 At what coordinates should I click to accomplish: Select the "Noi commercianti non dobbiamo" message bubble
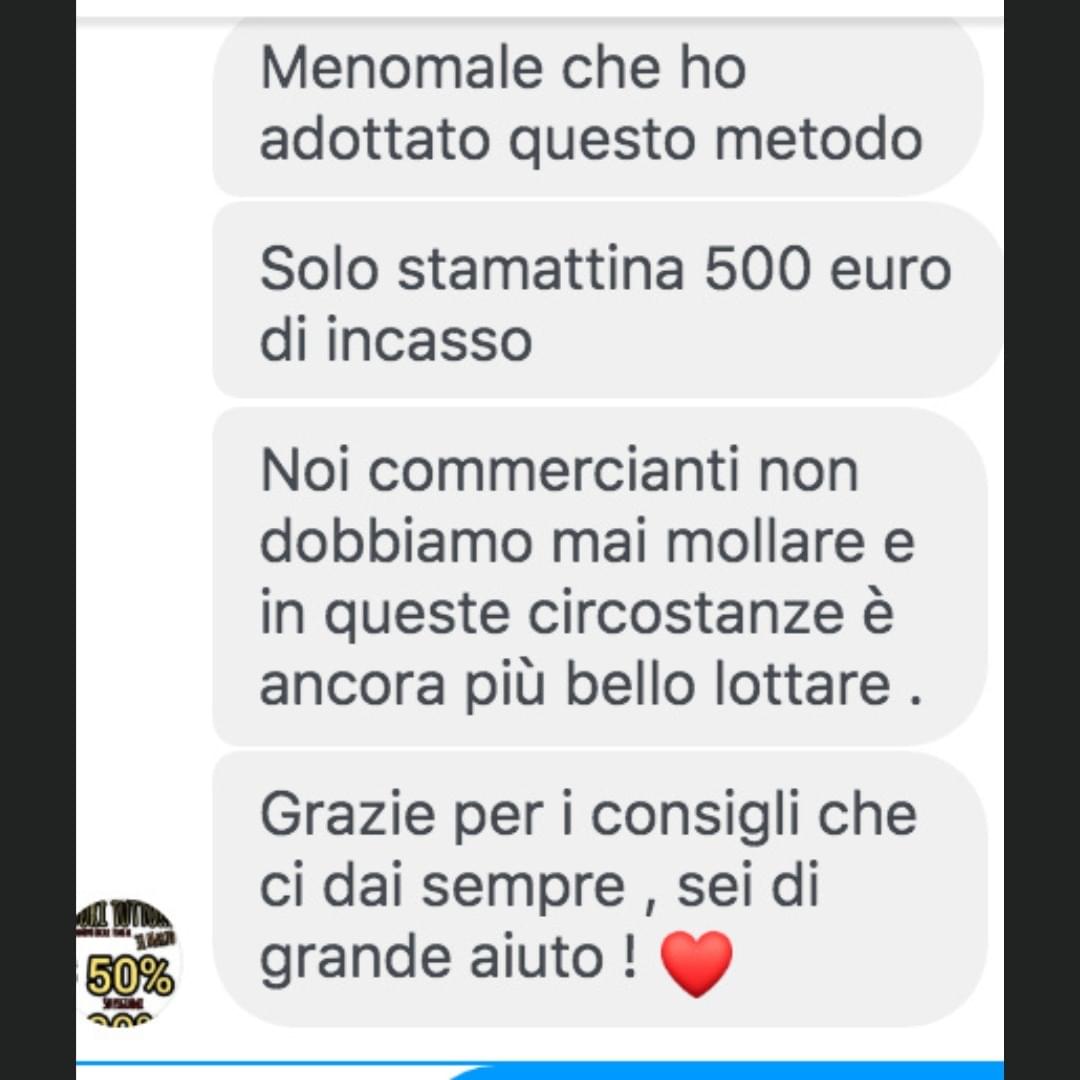599,577
